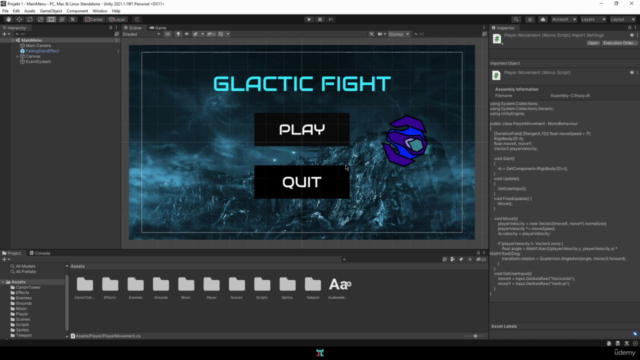Screen dimensions: 640x360
Task: Open the GameObject menu
Action: click(51, 11)
